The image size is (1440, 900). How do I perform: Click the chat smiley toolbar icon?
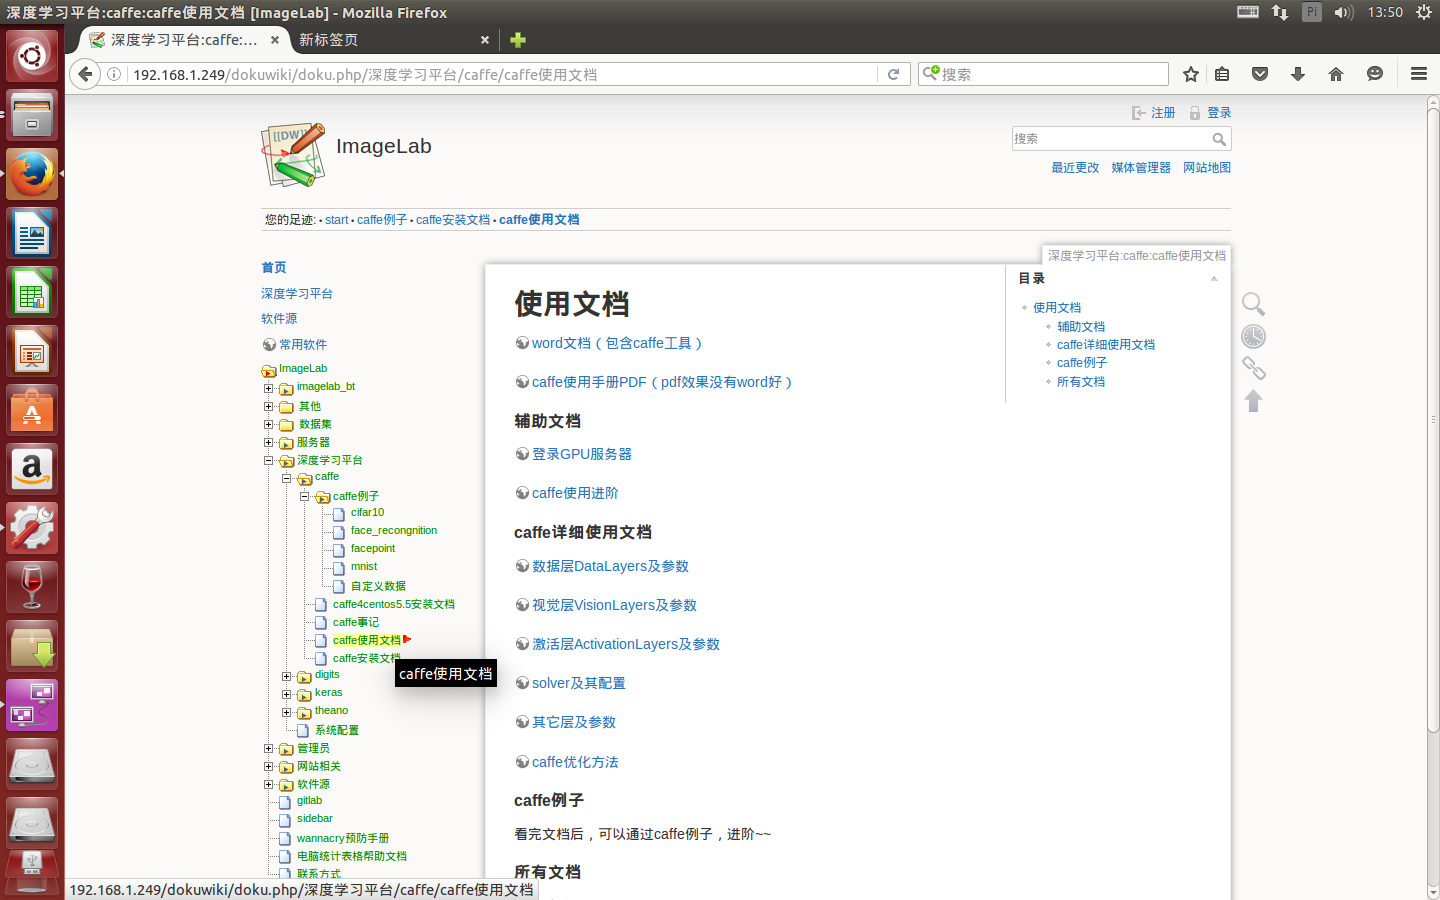[1375, 74]
